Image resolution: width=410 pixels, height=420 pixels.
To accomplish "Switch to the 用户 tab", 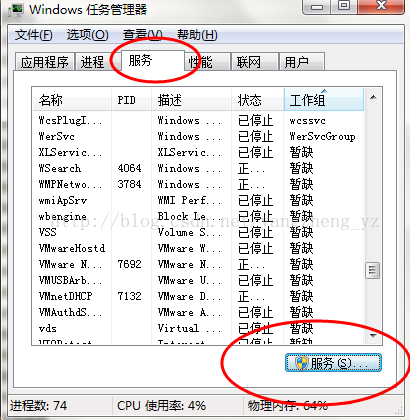I will tap(302, 62).
